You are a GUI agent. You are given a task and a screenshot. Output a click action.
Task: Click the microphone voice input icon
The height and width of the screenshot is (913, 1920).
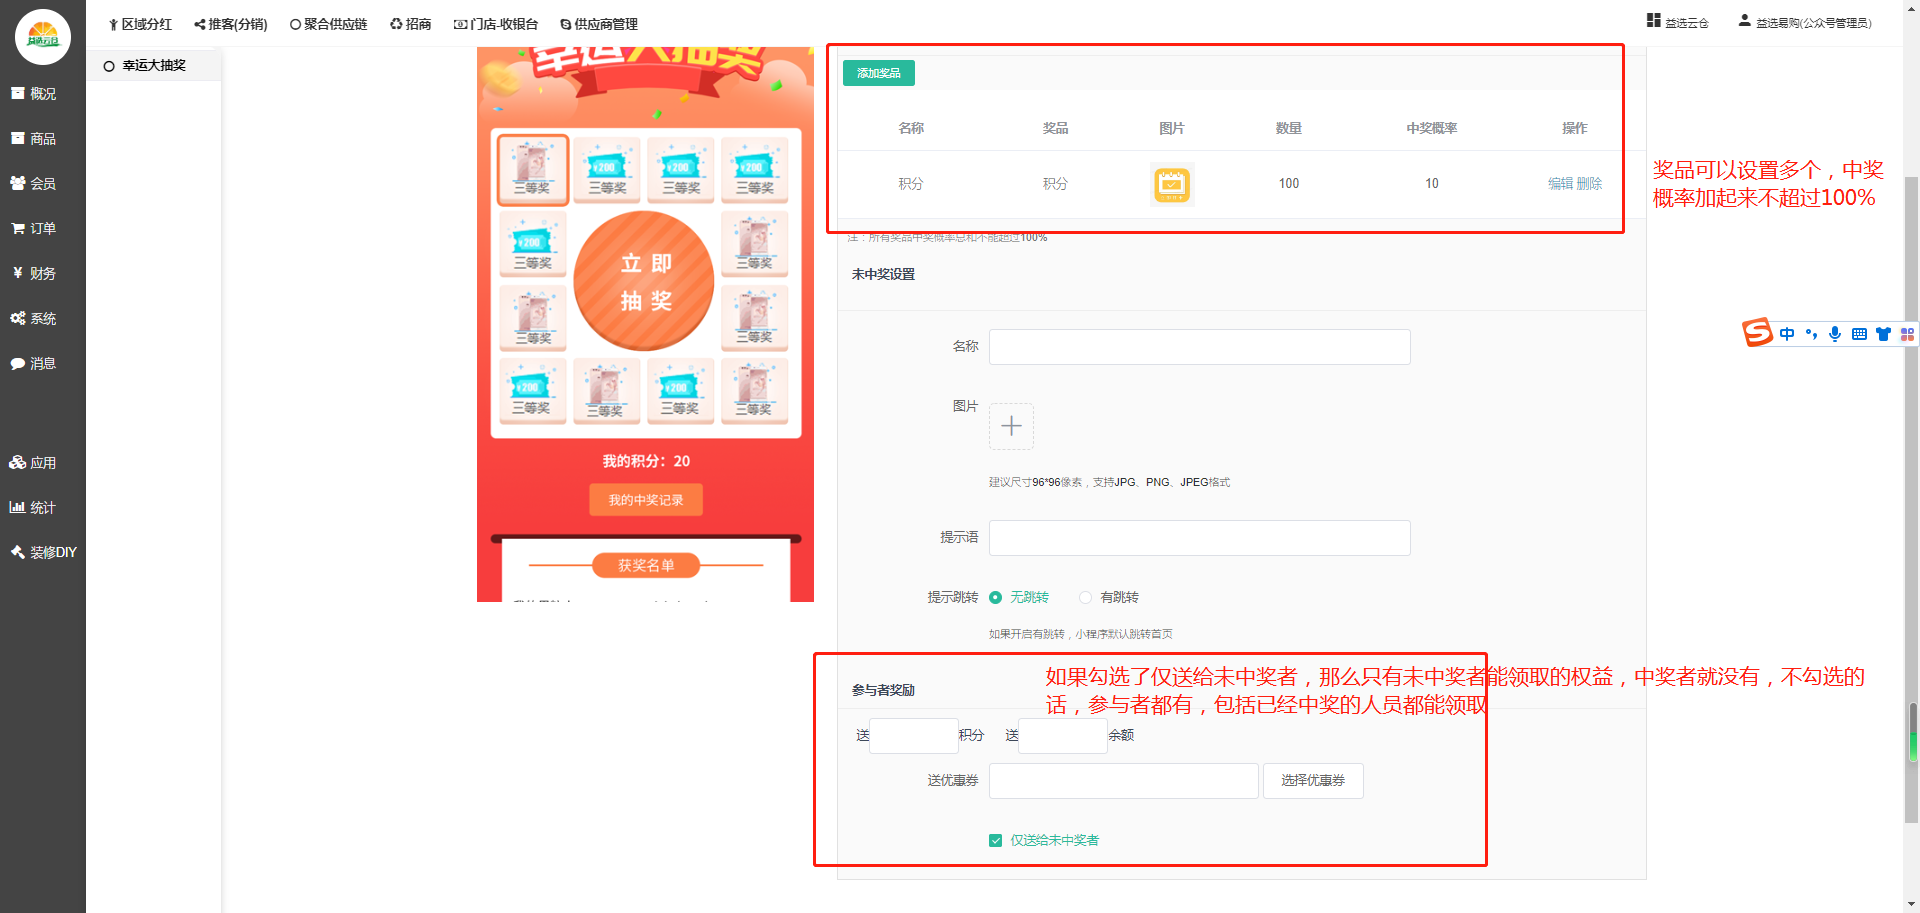1835,334
